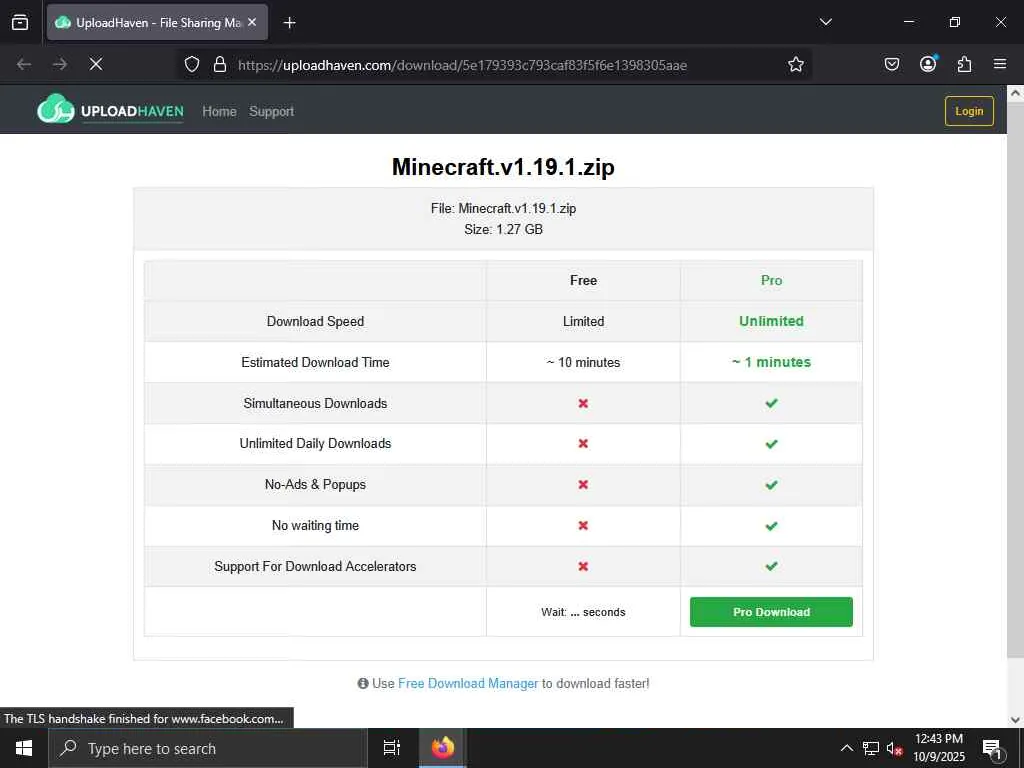Viewport: 1024px width, 768px height.
Task: Click the green check for No waiting time
Action: (771, 526)
